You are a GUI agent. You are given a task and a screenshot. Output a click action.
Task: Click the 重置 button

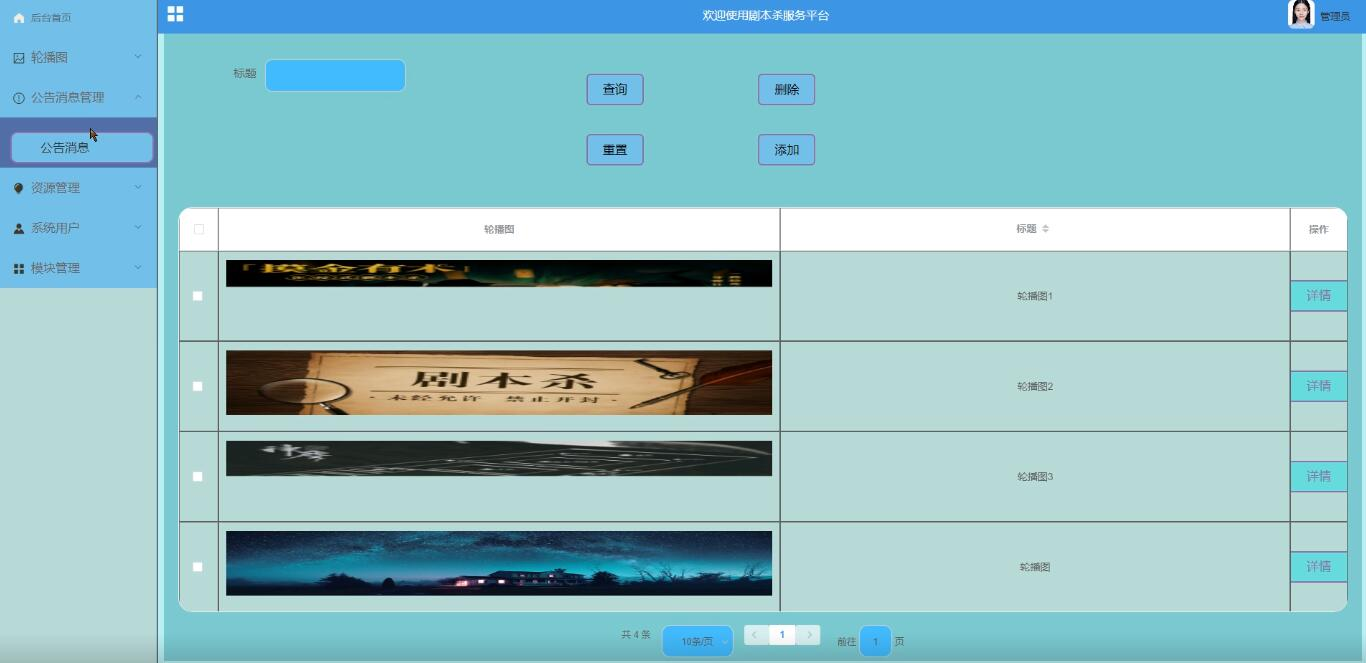pos(615,149)
